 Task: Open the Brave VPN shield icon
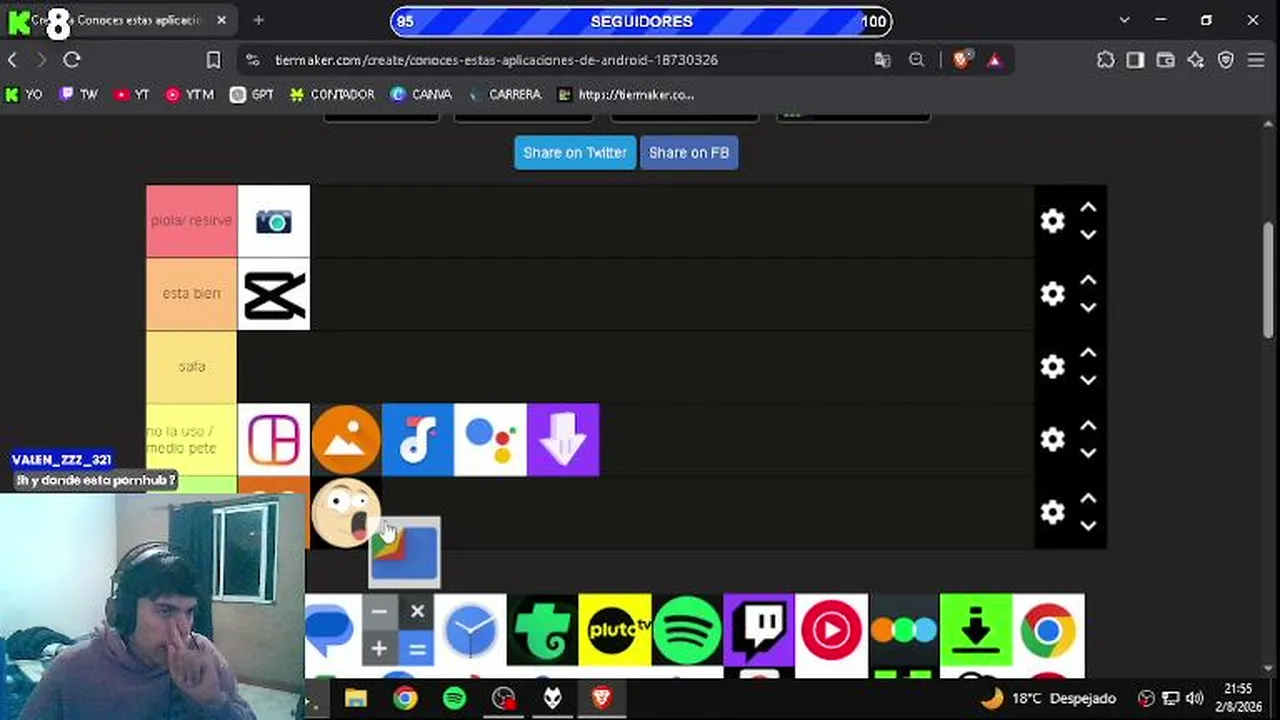pos(1226,60)
